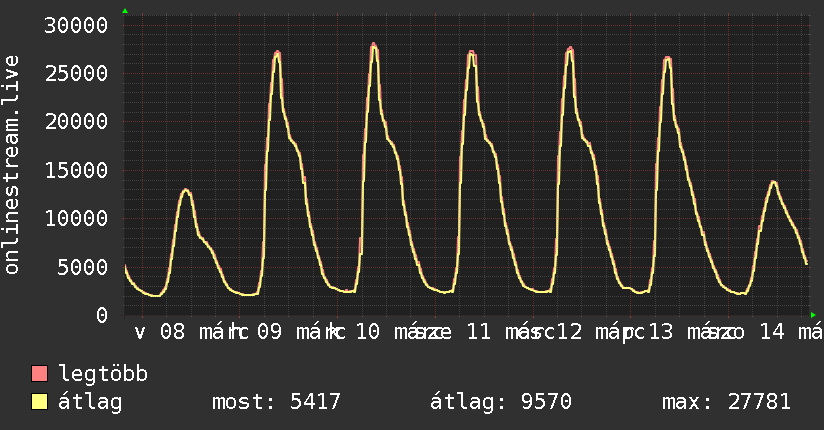Click the 12 date label on x-axis
The width and height of the screenshot is (824, 430).
click(x=569, y=332)
